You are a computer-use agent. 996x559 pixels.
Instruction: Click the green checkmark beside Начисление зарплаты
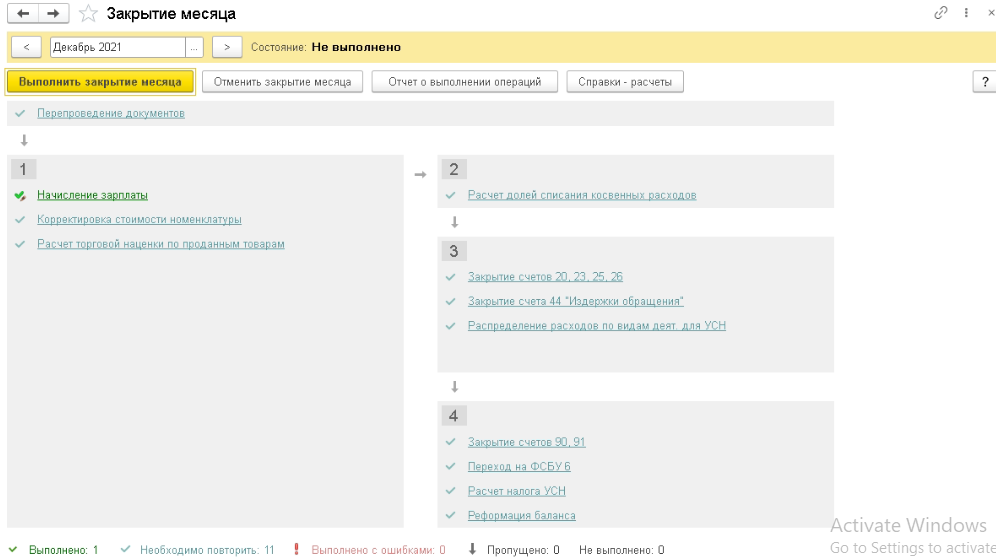point(20,195)
